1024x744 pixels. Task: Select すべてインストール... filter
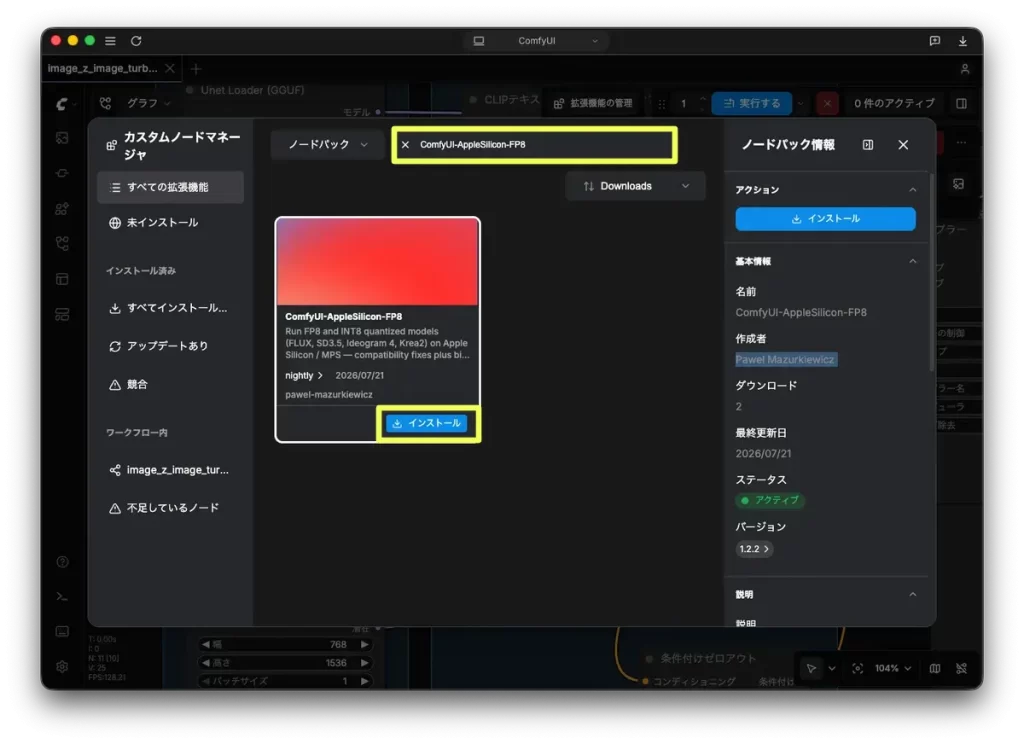click(x=170, y=308)
